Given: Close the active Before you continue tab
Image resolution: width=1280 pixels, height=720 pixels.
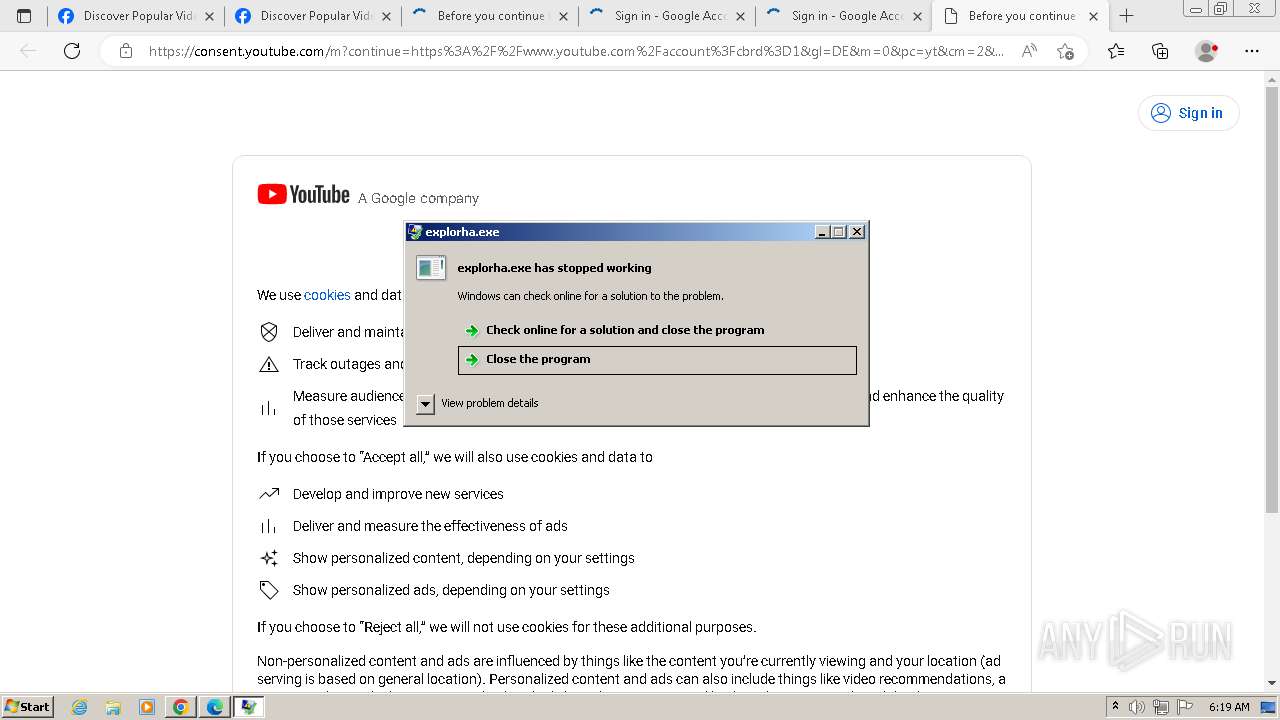Looking at the screenshot, I should [x=1093, y=16].
